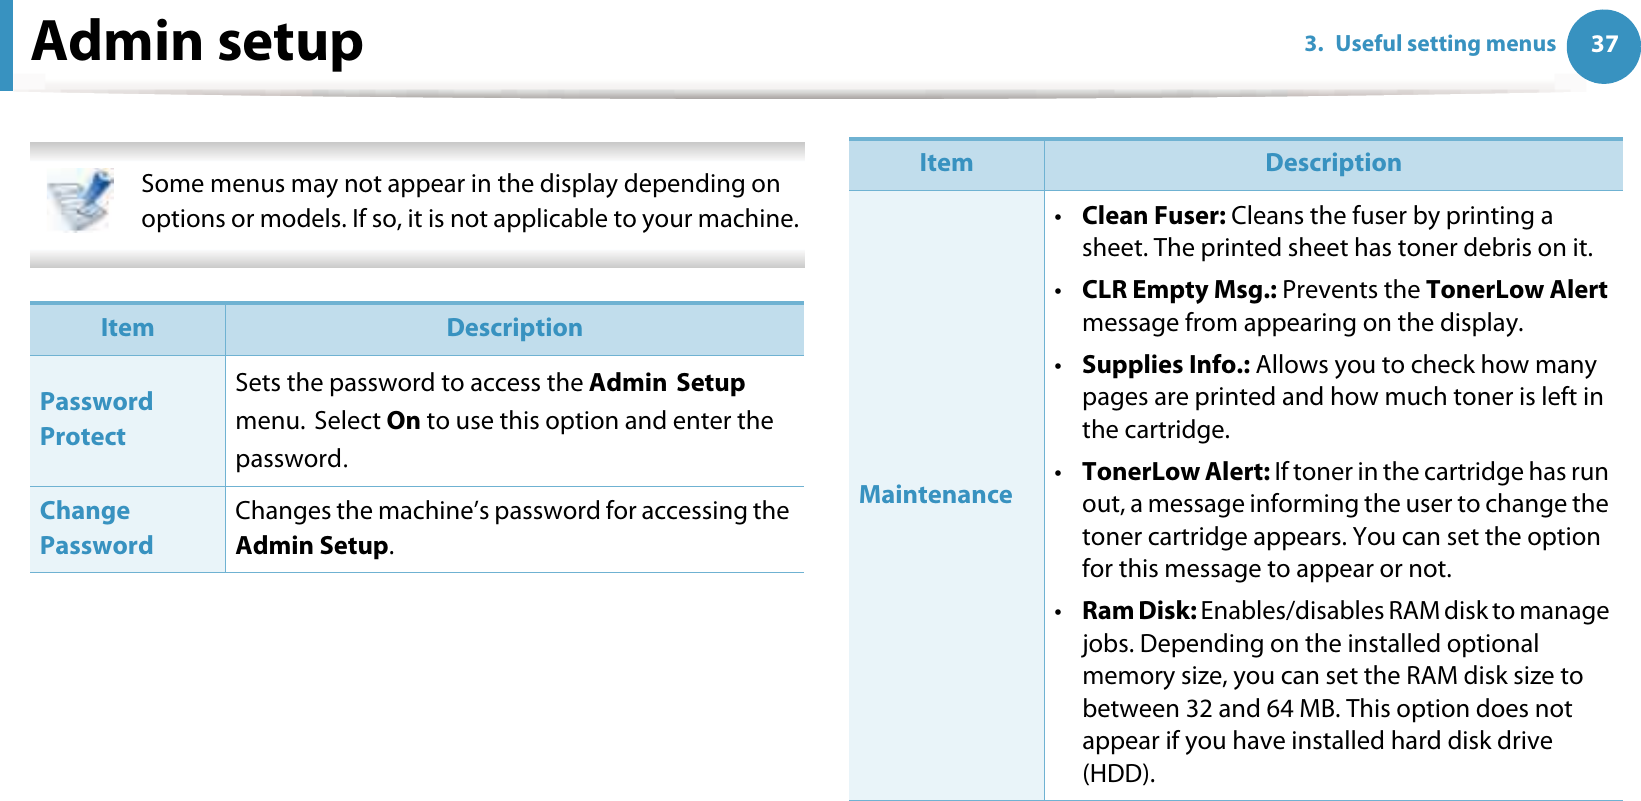Click the "Supplies Info.:" bullet label
The width and height of the screenshot is (1641, 801).
1165,365
